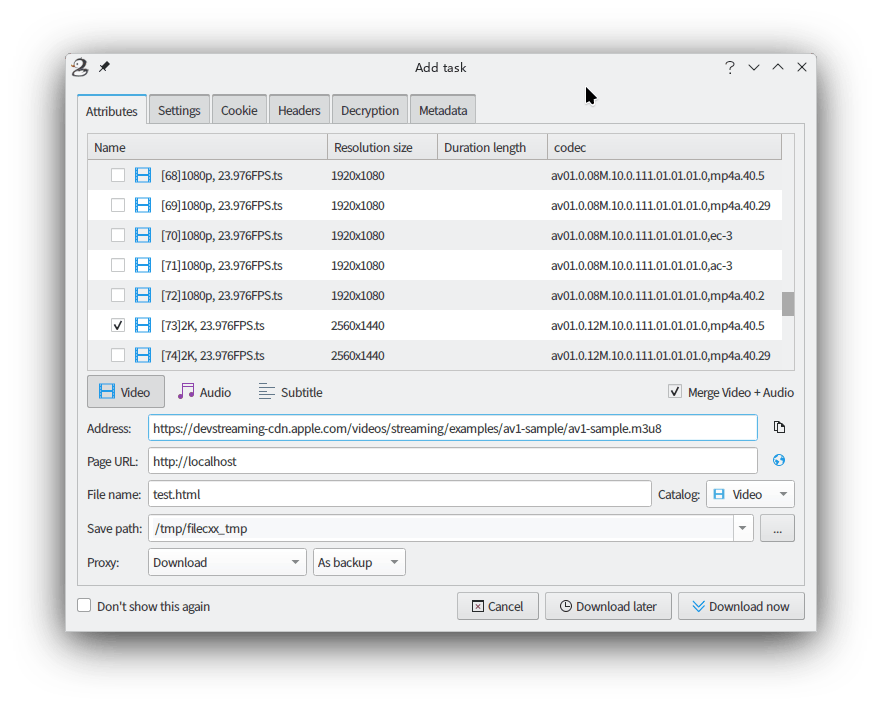Screen dimensions: 882x709
Task: Select the Subtitle stream type button
Action: click(291, 392)
